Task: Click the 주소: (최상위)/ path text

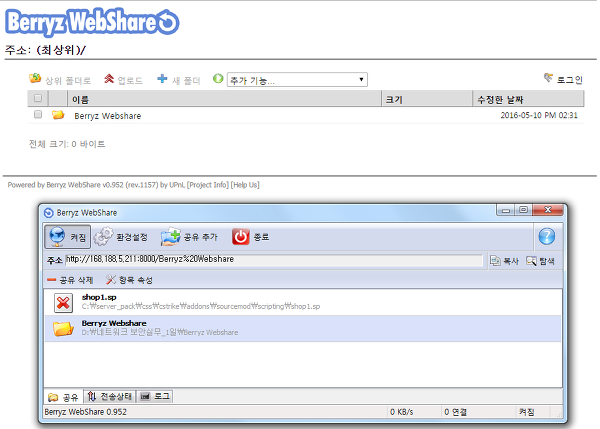Action: pos(45,50)
